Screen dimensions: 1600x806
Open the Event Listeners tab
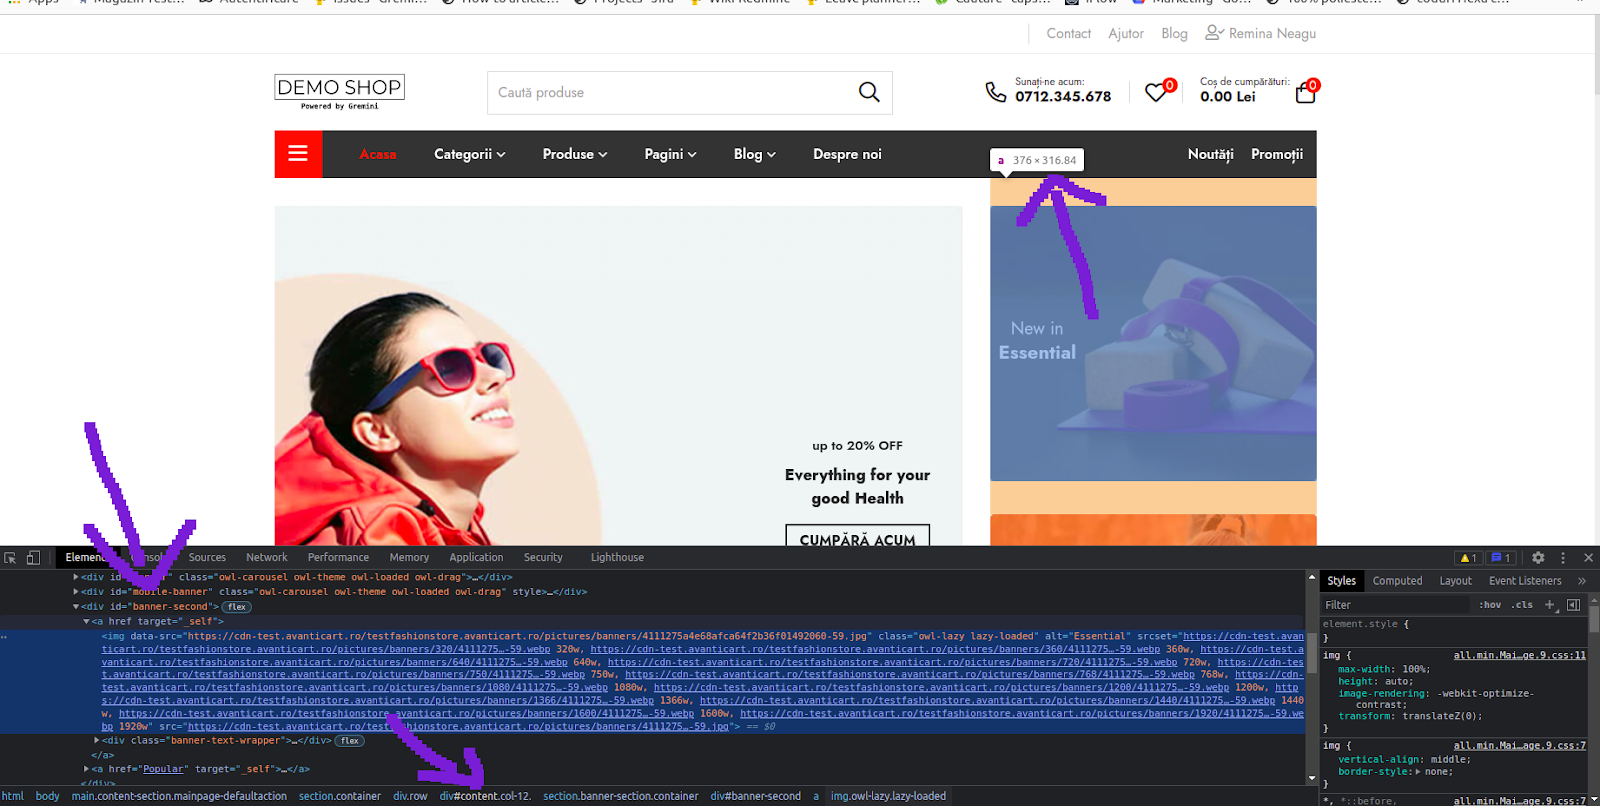click(1525, 581)
